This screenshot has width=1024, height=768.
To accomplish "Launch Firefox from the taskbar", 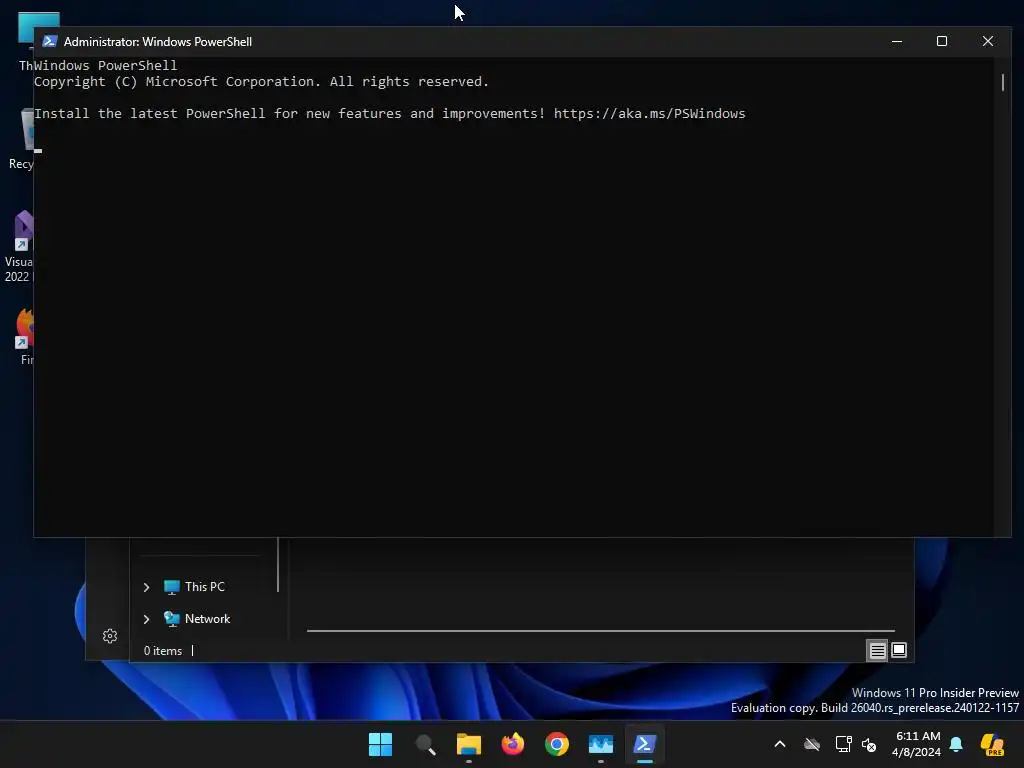I will point(513,744).
